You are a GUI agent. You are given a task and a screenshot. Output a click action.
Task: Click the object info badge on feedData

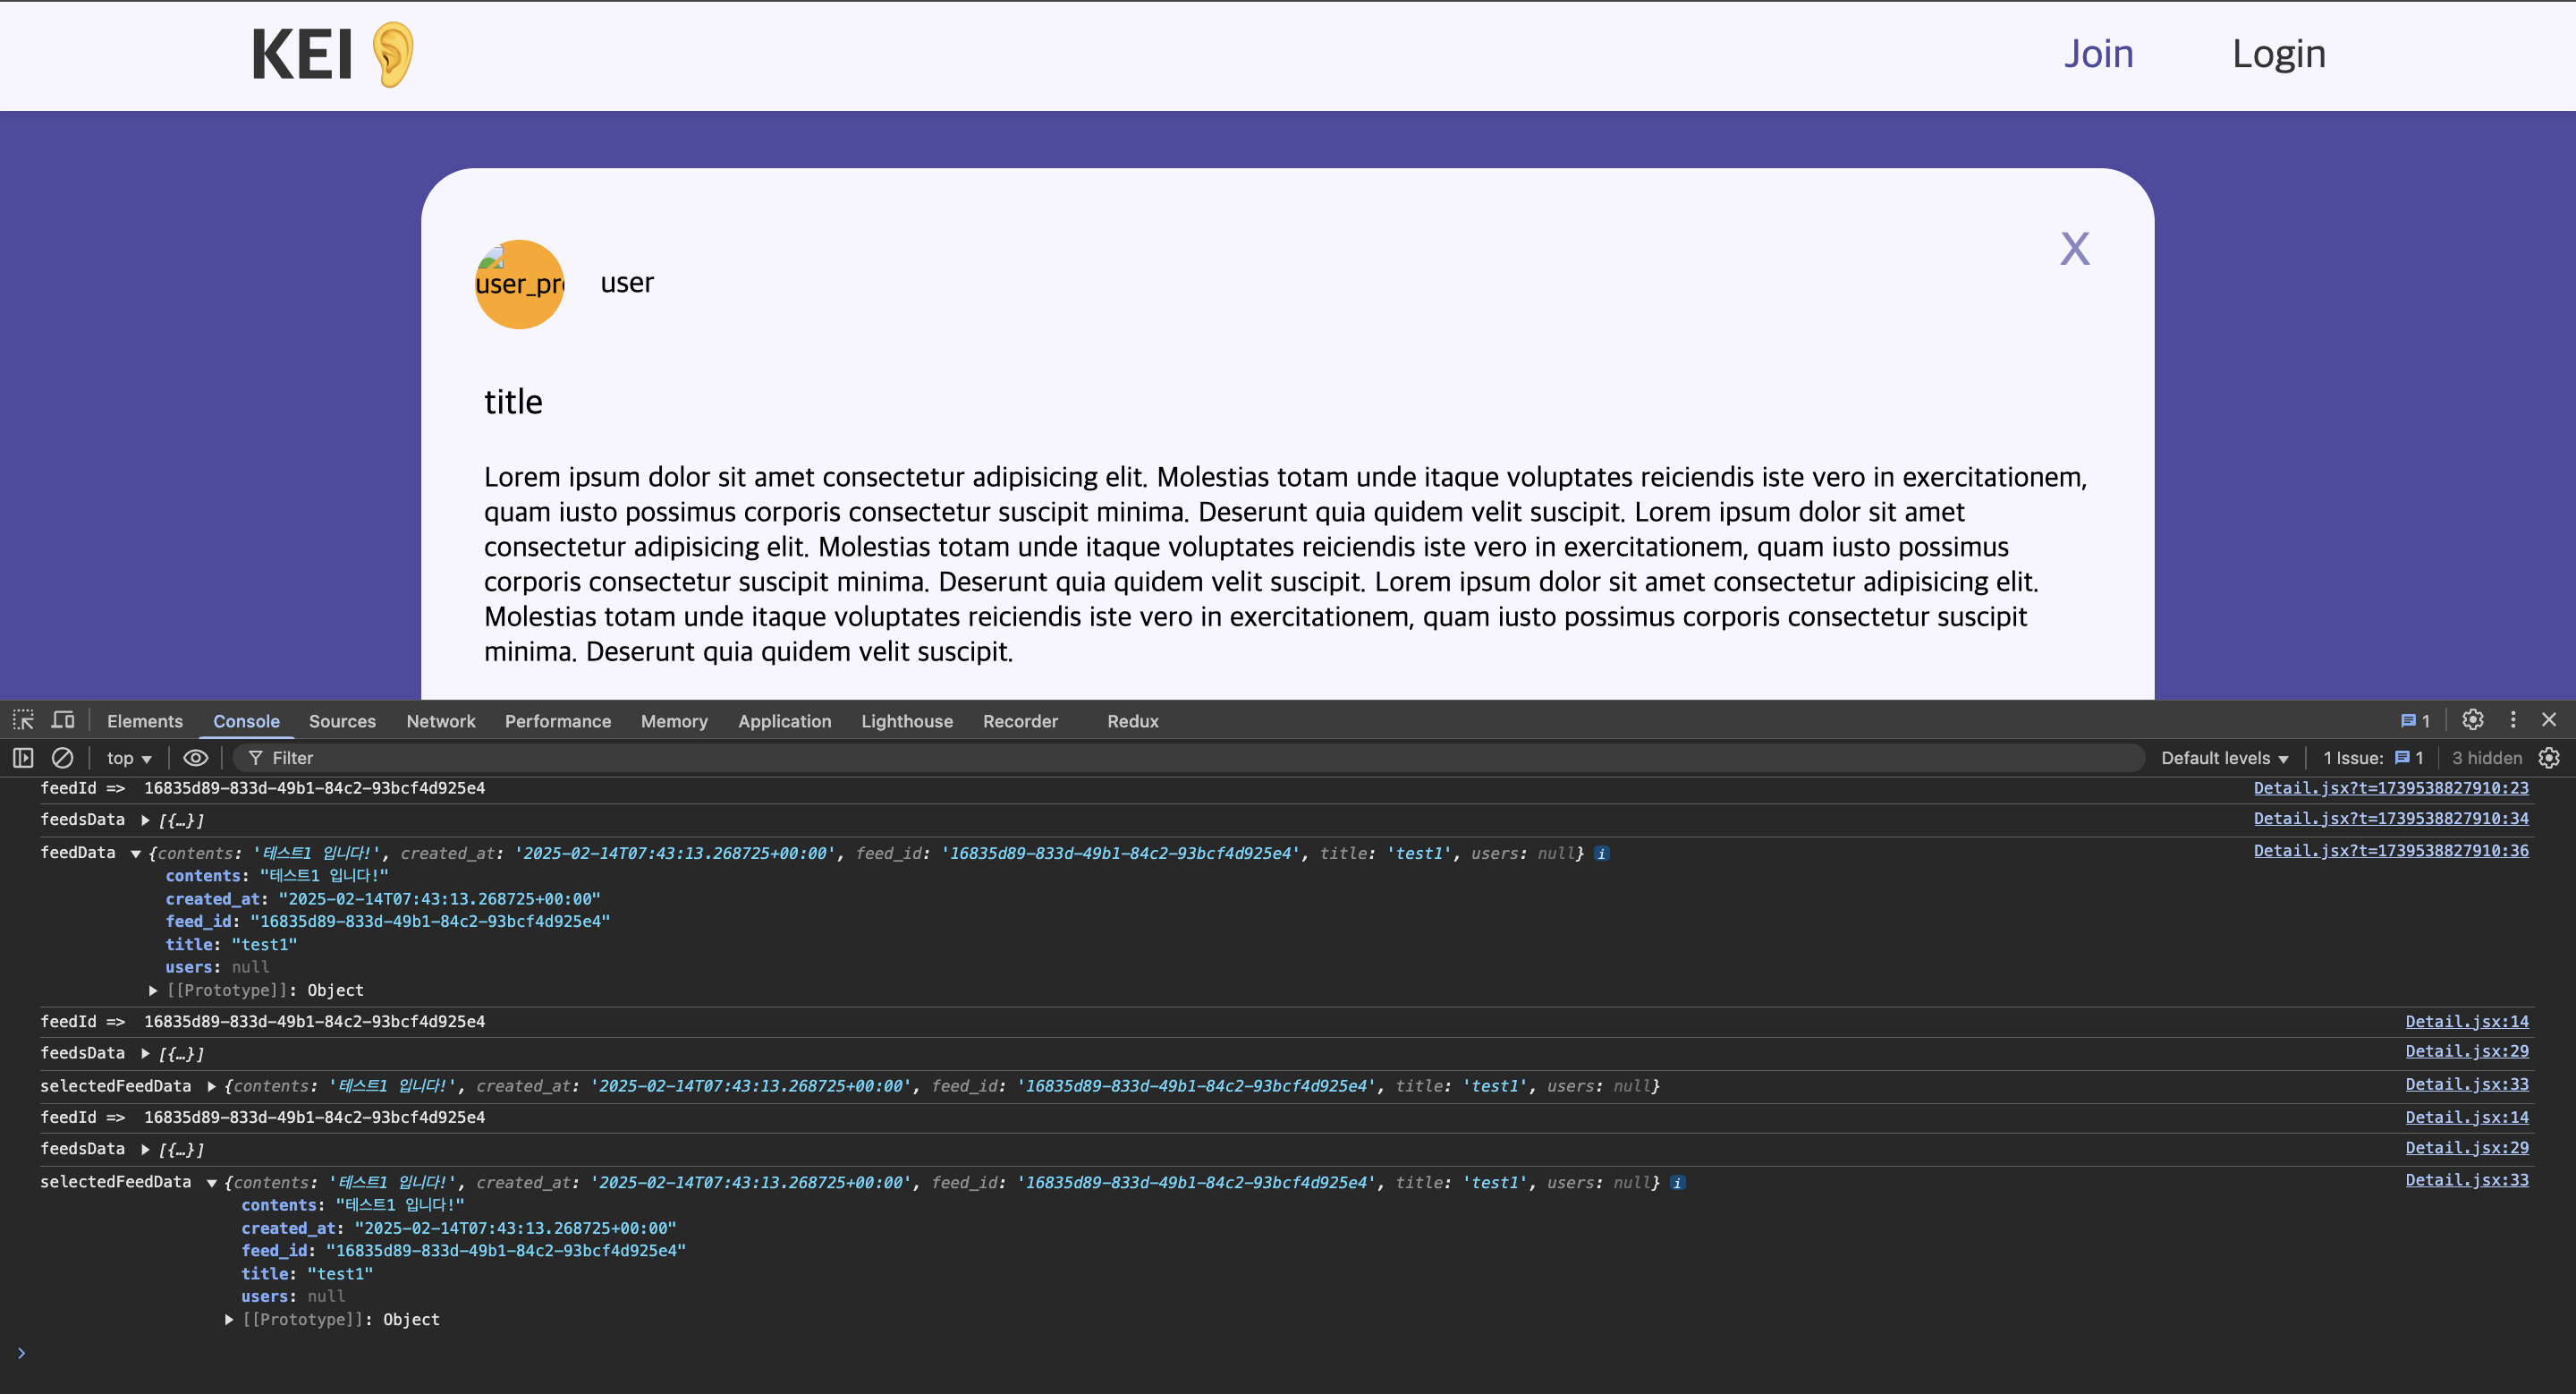click(x=1601, y=853)
